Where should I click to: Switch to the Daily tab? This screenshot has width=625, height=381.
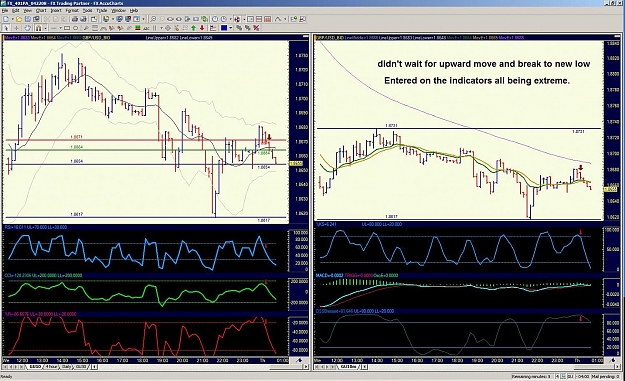(66, 366)
